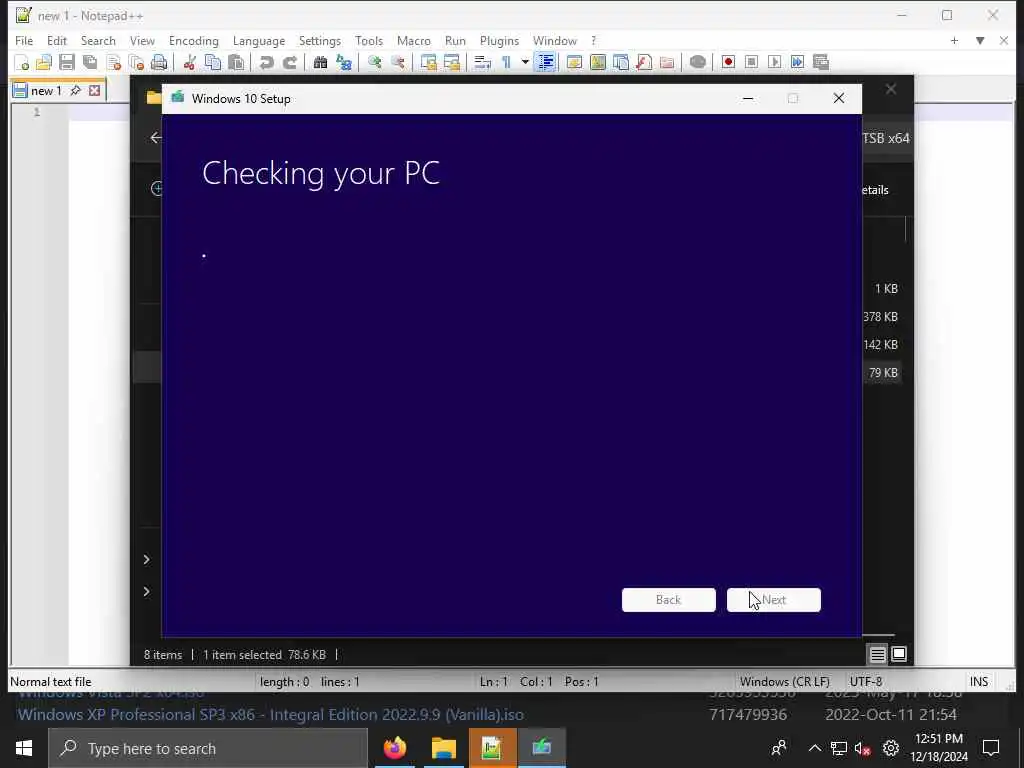Click the Stop Recording macro icon
Viewport: 1024px width, 768px height.
pyautogui.click(x=751, y=63)
